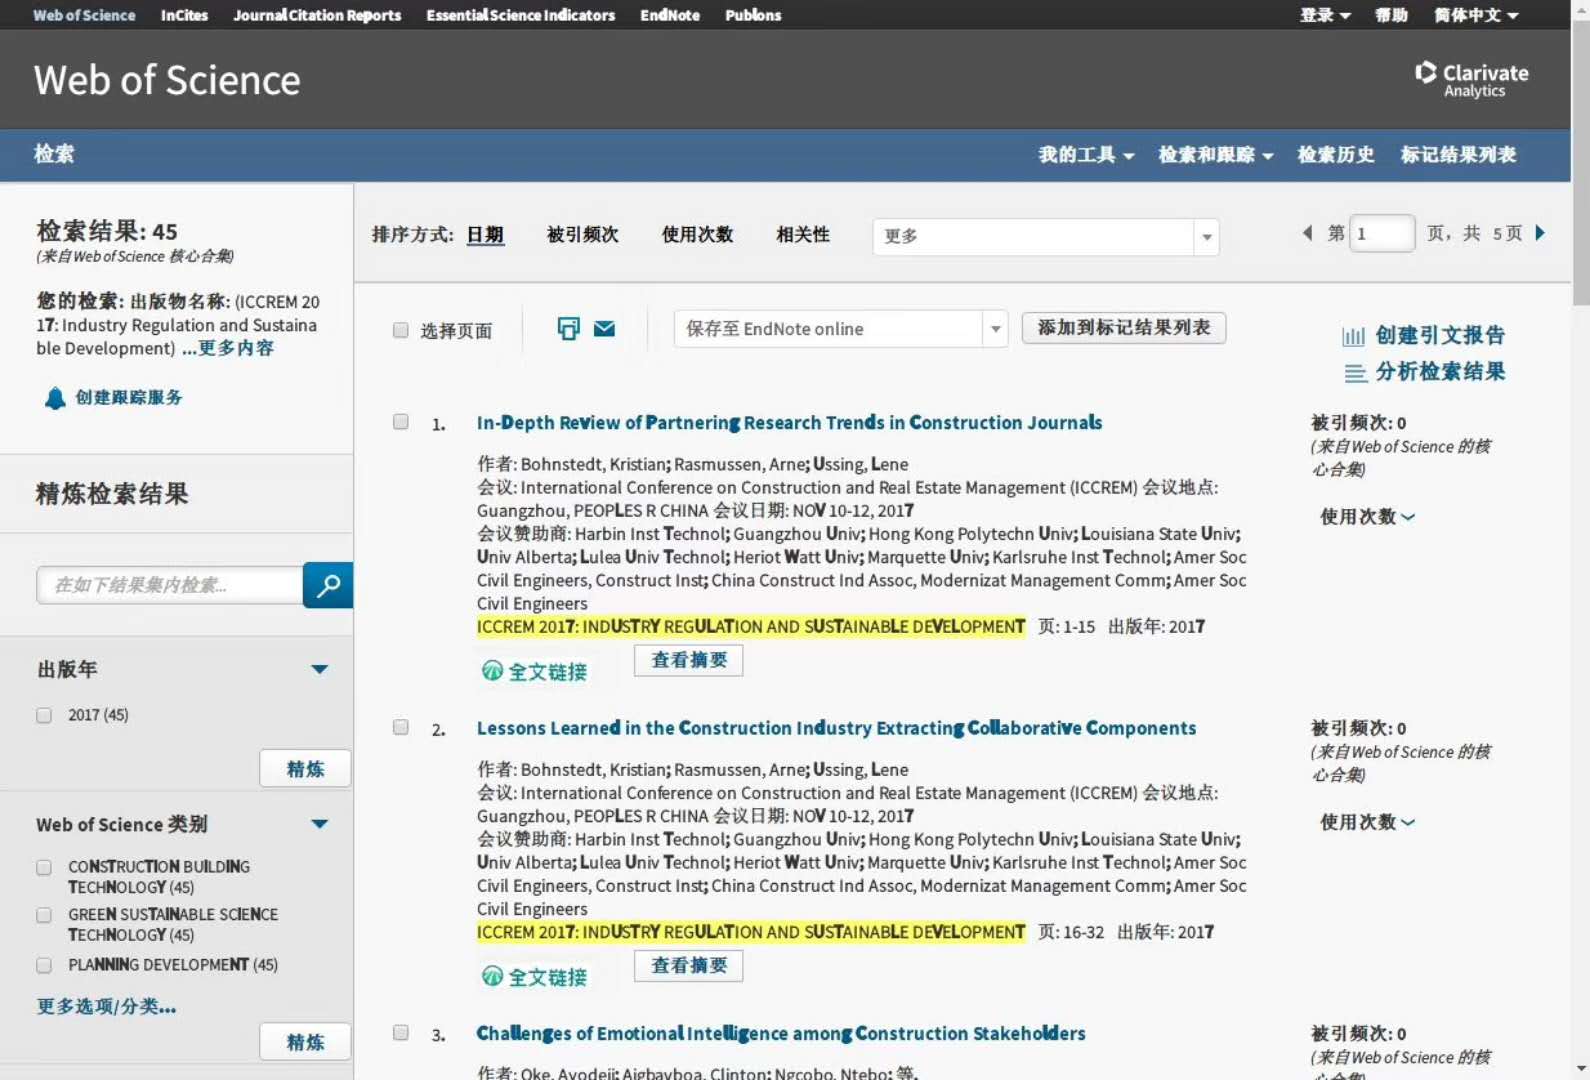Click the search magnifier button in refine panel

(x=328, y=585)
